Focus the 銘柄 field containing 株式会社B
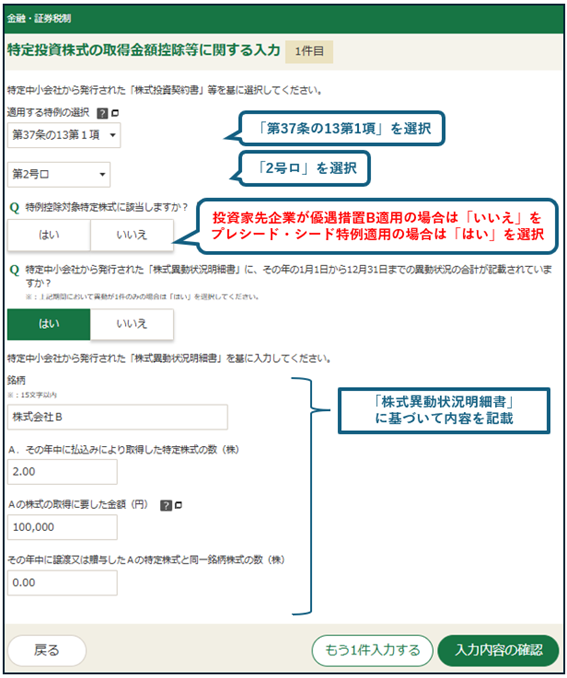This screenshot has height=678, width=567. point(117,417)
